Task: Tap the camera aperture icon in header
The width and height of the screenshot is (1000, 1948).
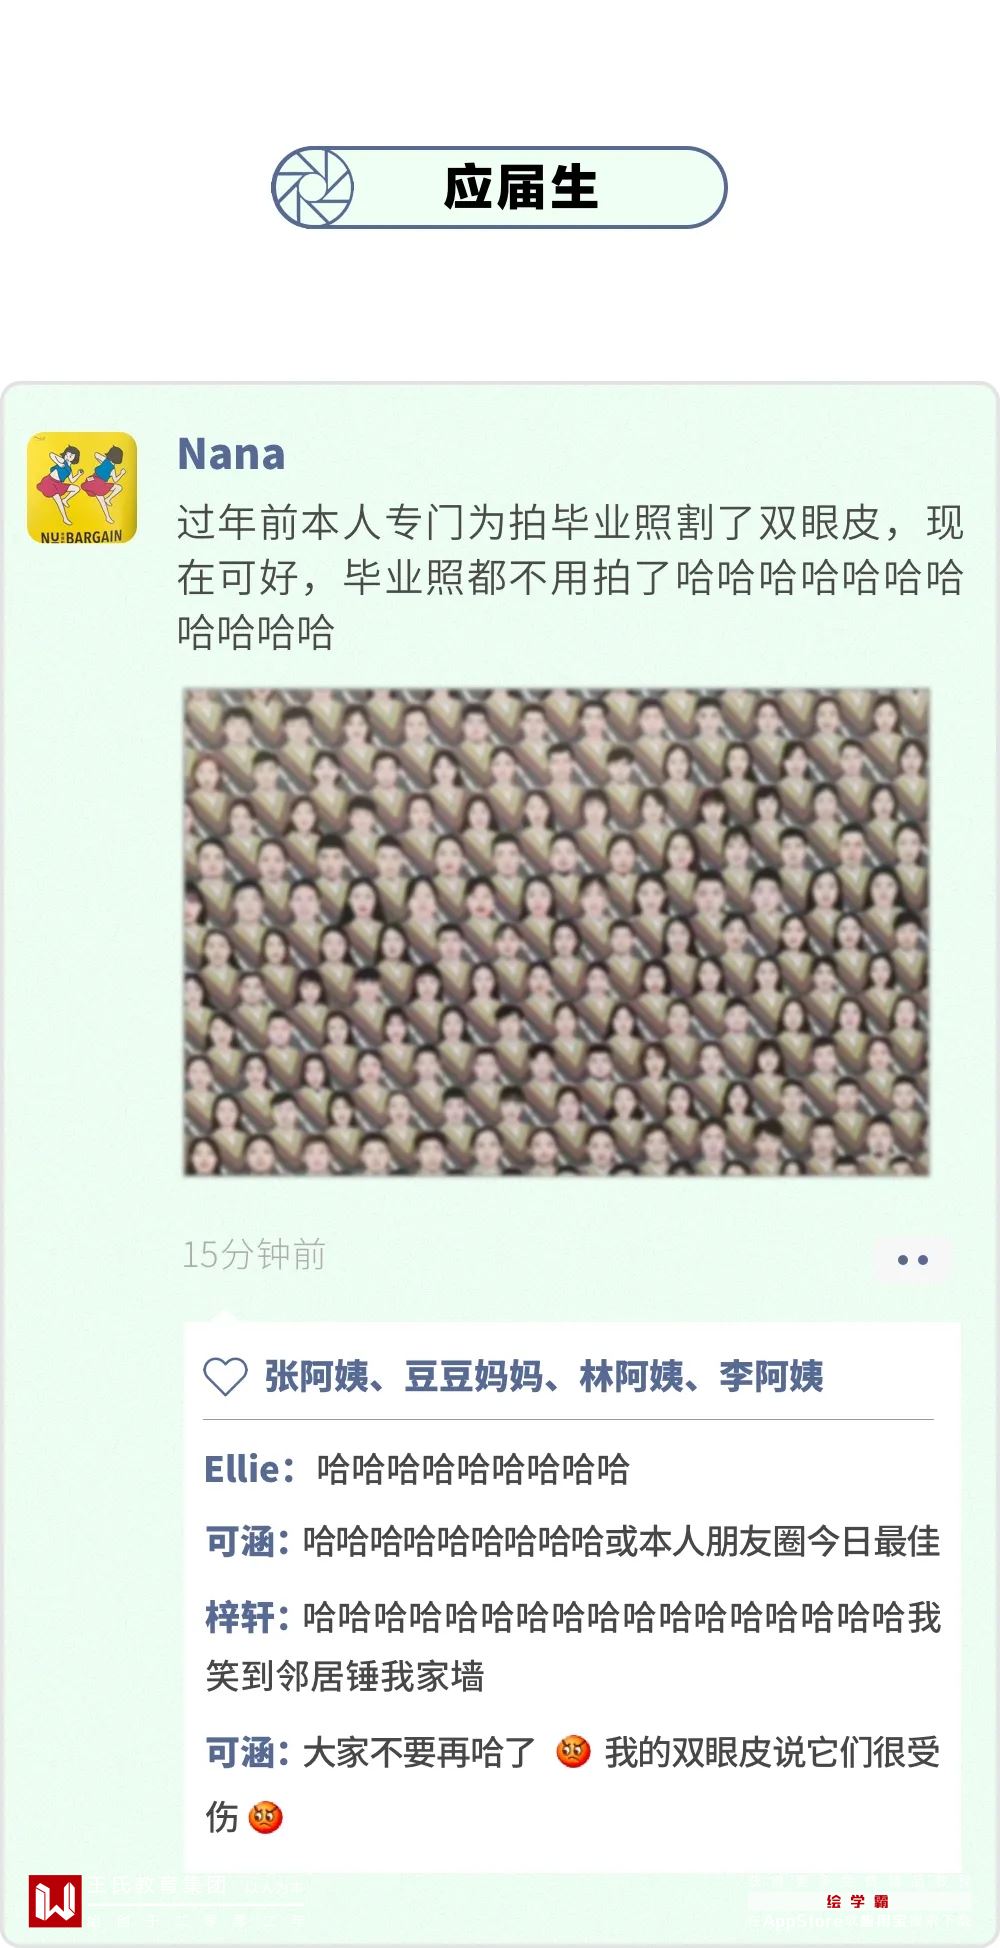Action: pyautogui.click(x=313, y=187)
